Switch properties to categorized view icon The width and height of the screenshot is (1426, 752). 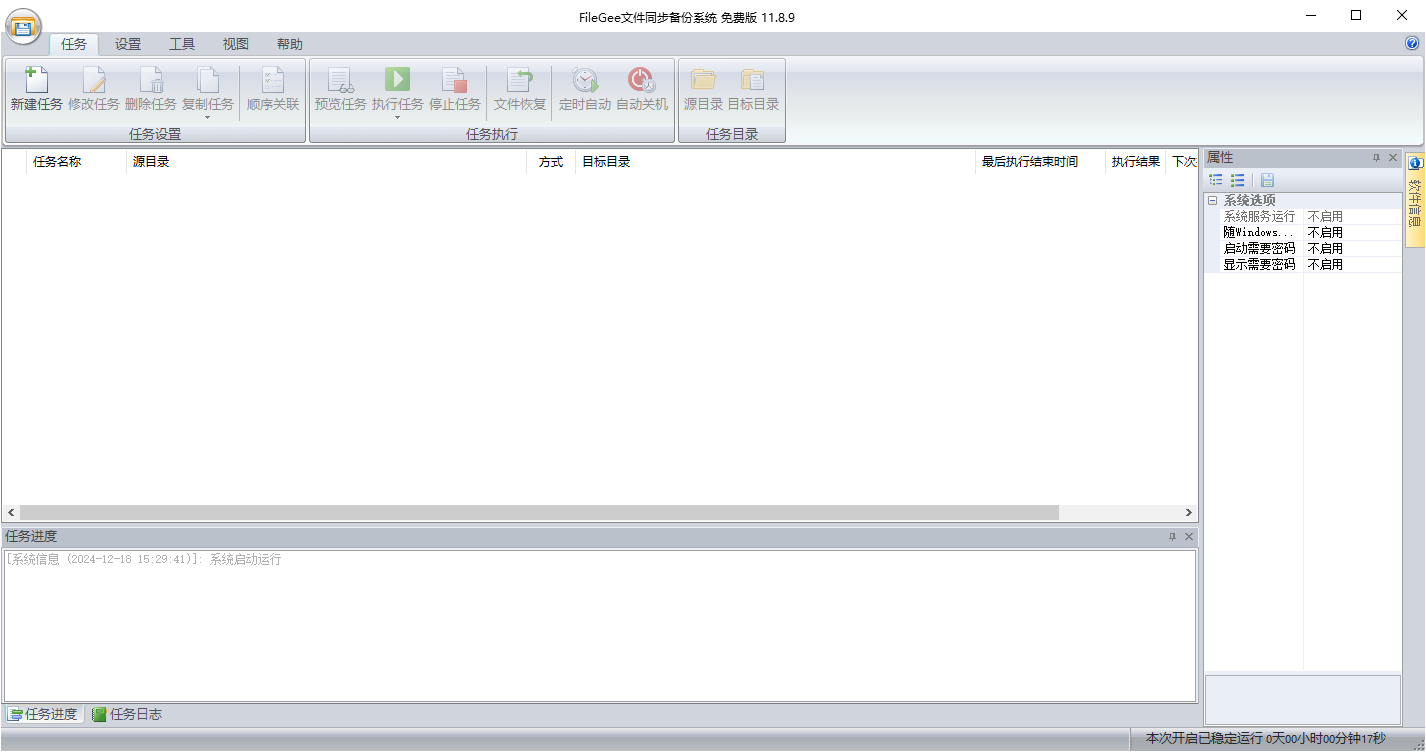1216,180
